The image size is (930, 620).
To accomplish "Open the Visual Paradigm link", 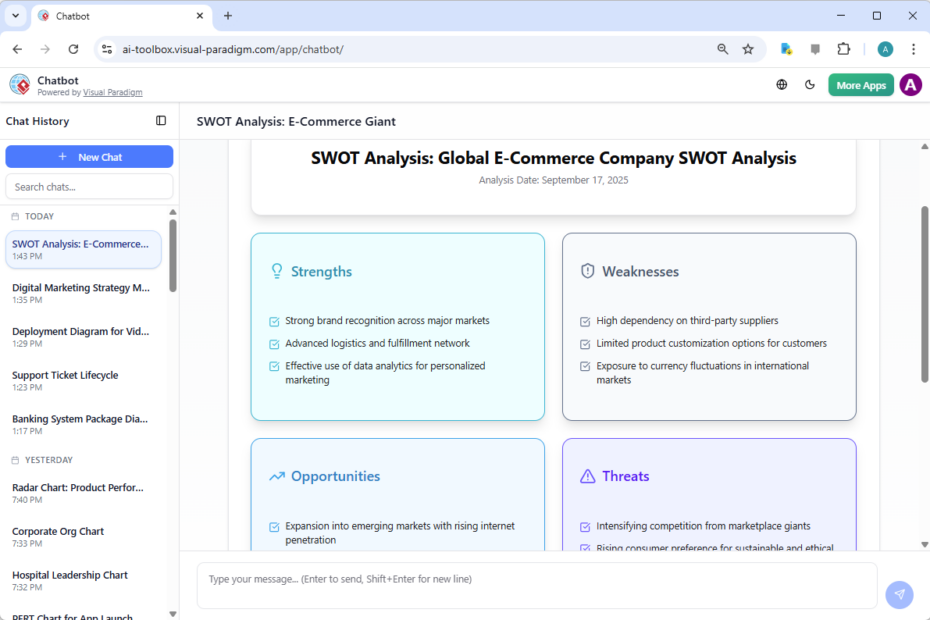I will pos(112,91).
